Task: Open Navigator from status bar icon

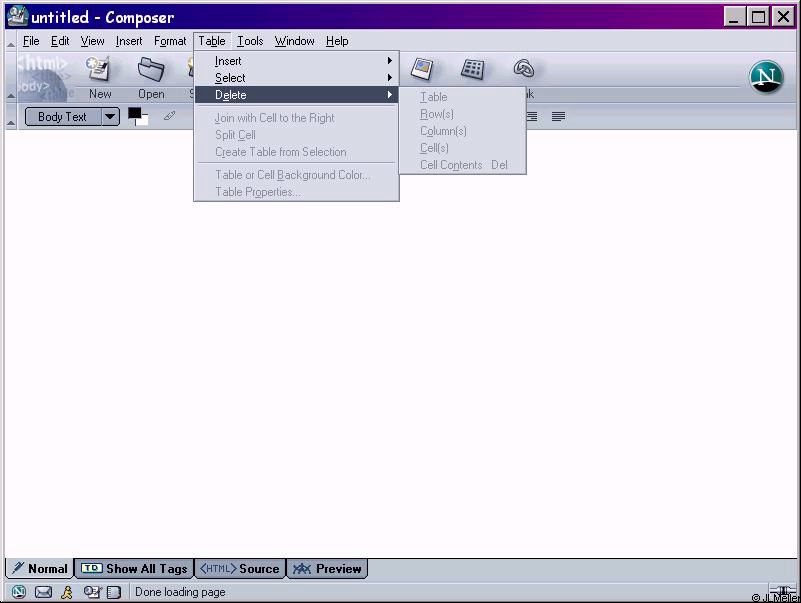Action: [18, 592]
